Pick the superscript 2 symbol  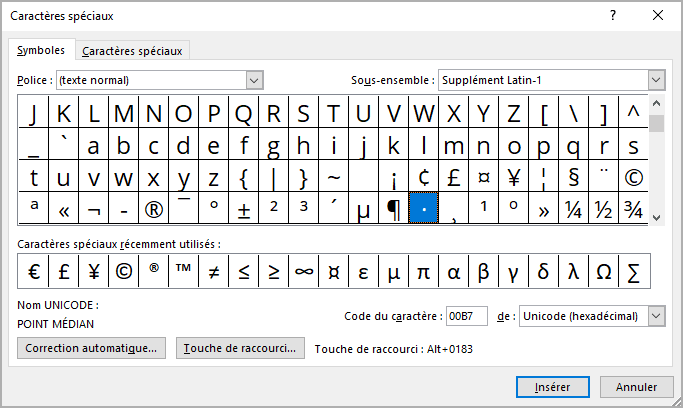(x=274, y=208)
